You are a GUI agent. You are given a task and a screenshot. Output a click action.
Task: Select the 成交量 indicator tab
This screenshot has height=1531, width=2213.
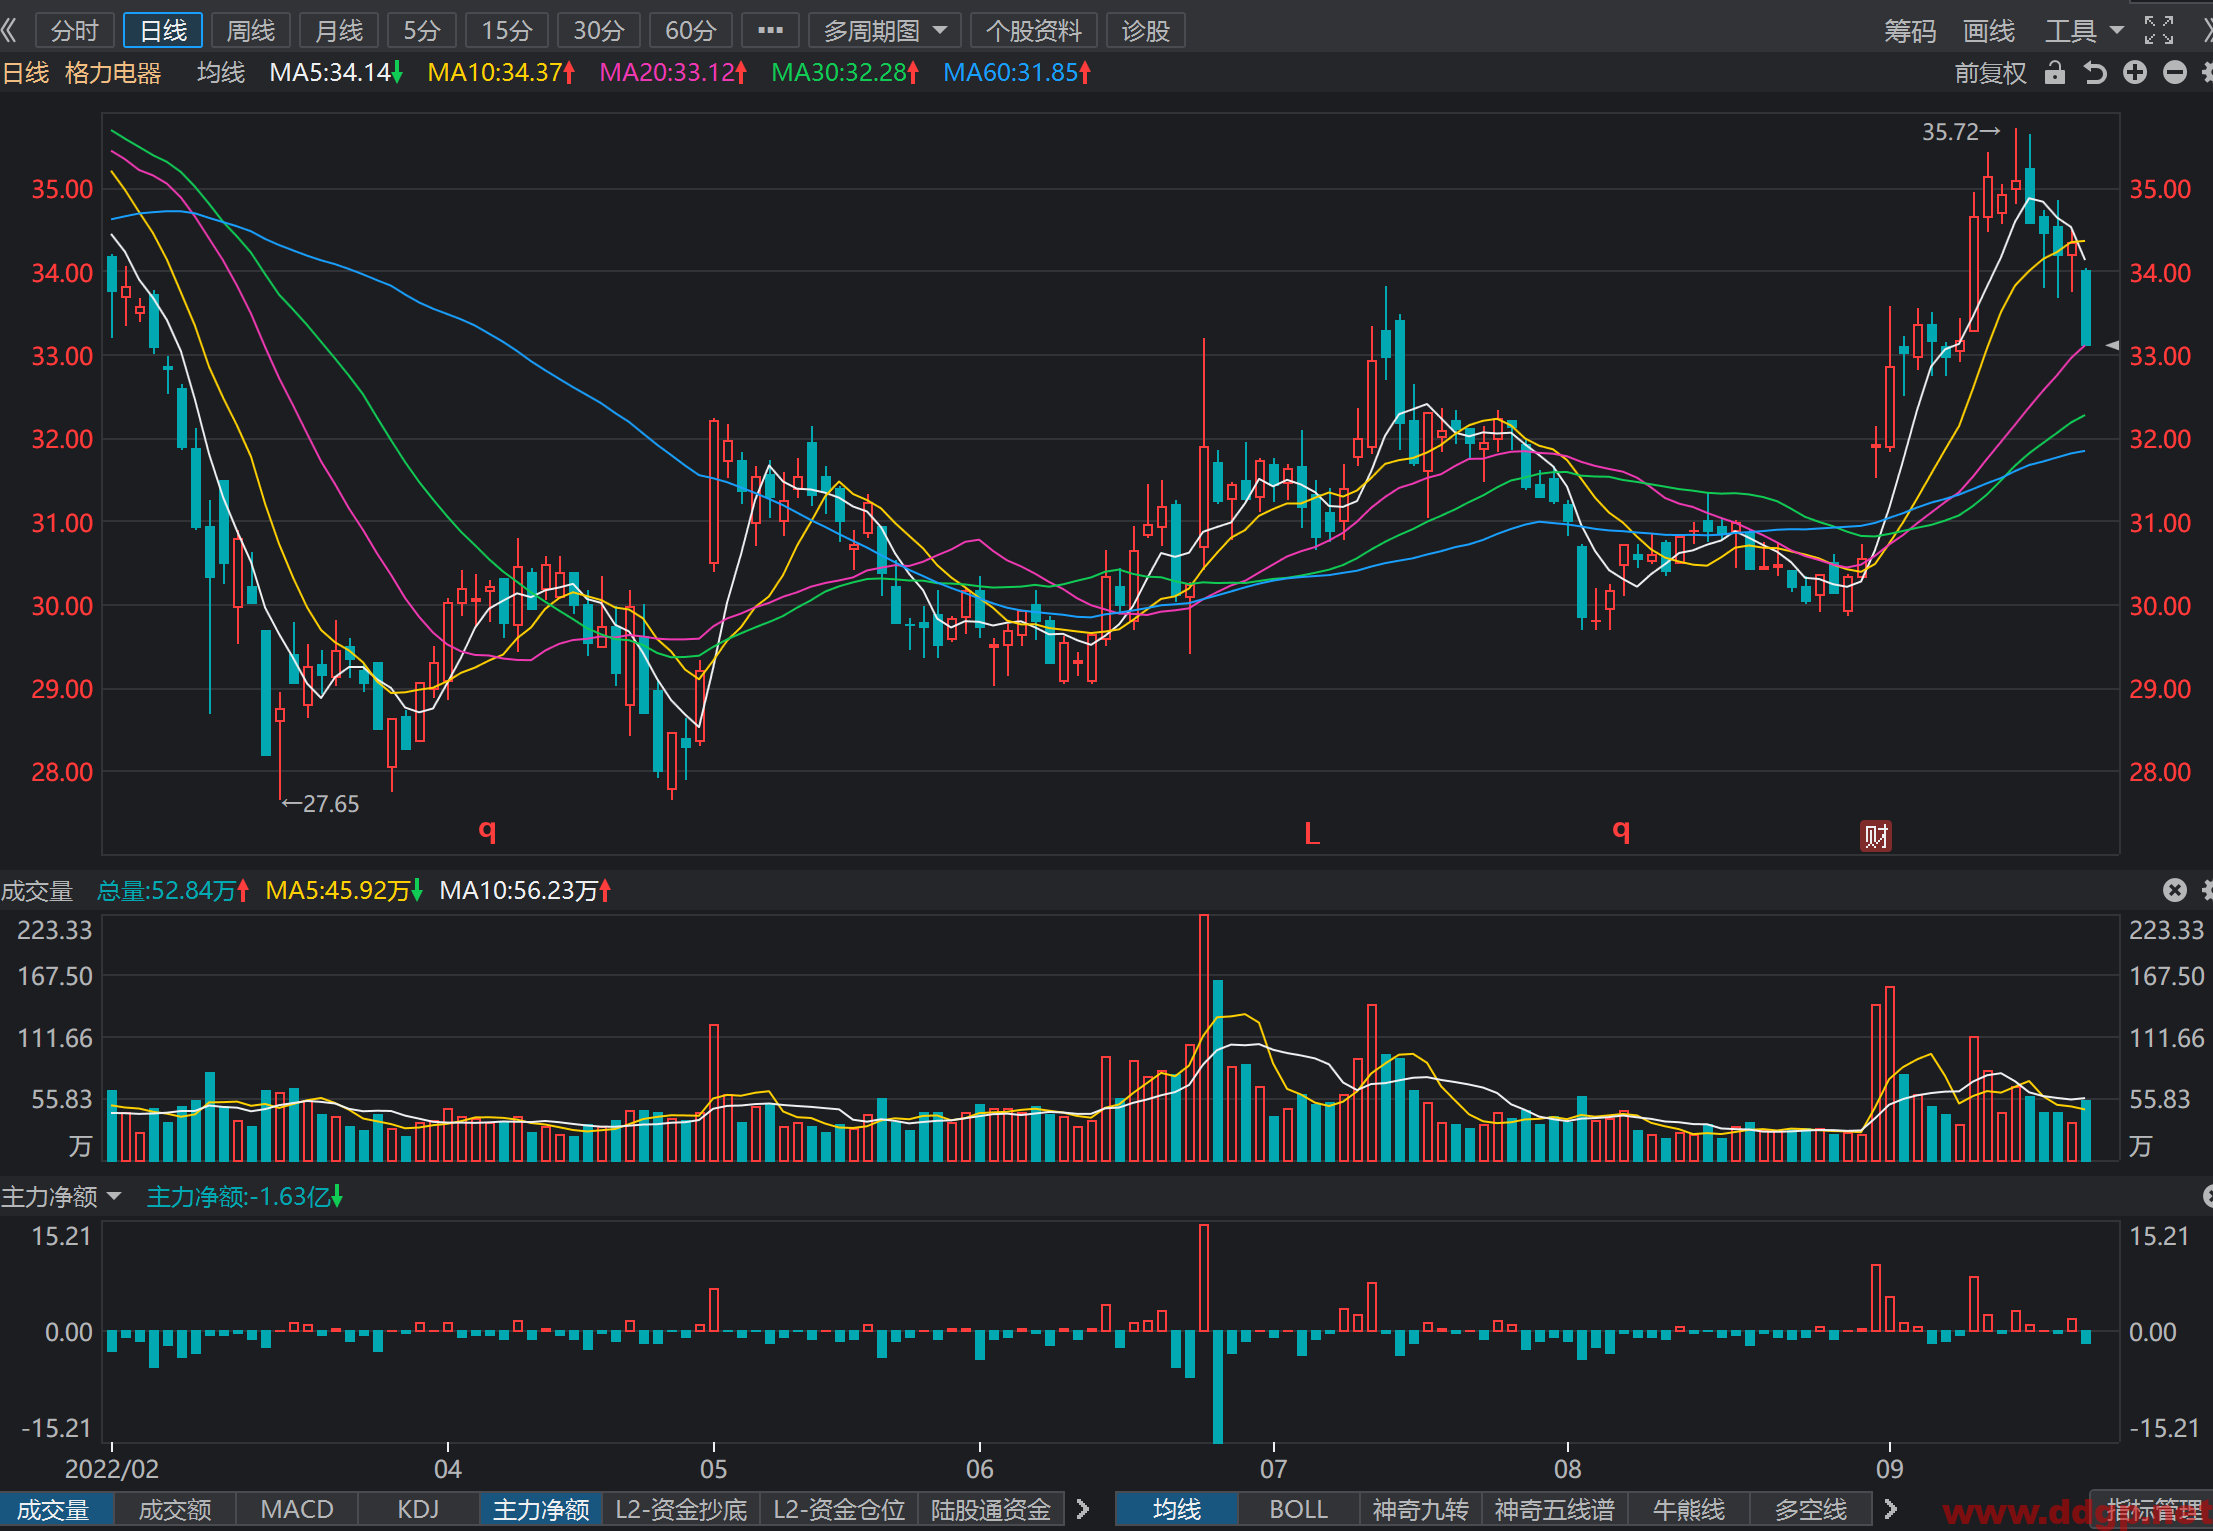[x=54, y=1509]
